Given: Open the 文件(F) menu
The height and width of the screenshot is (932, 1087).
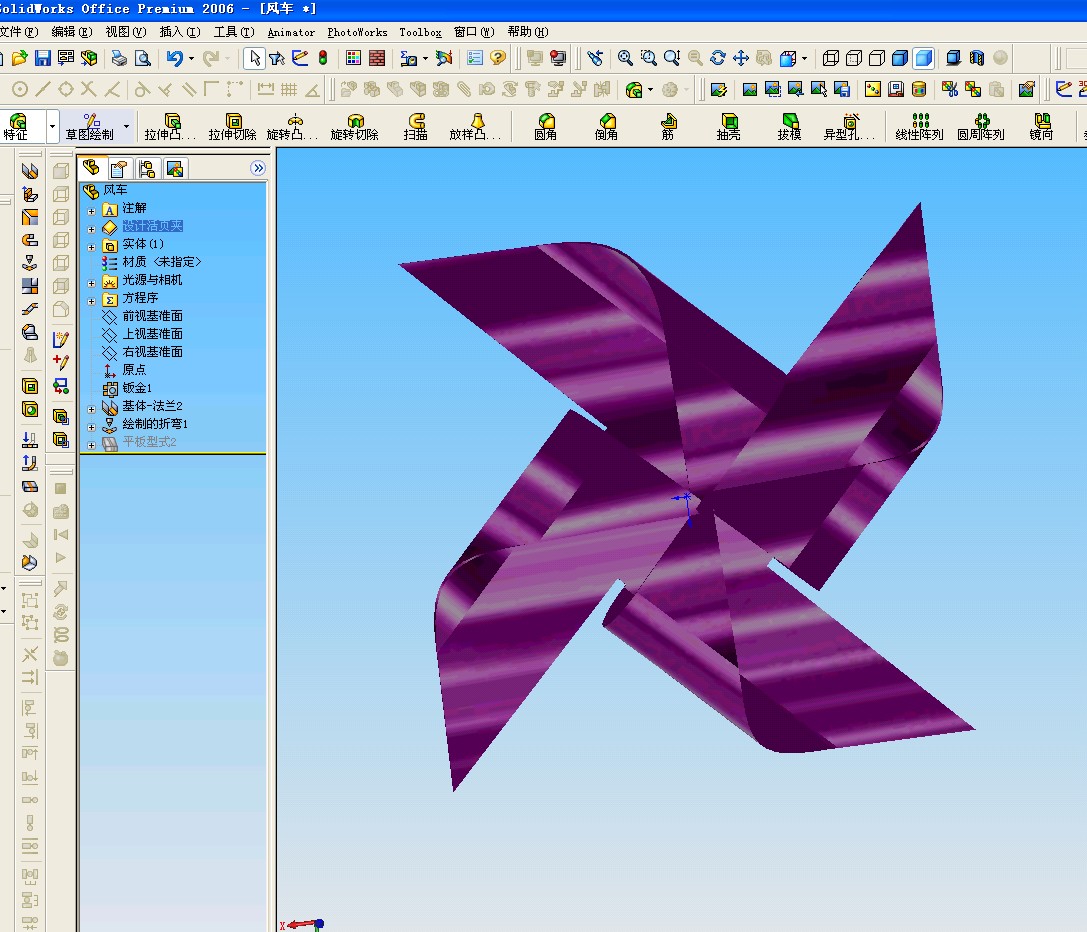Looking at the screenshot, I should click(x=19, y=32).
